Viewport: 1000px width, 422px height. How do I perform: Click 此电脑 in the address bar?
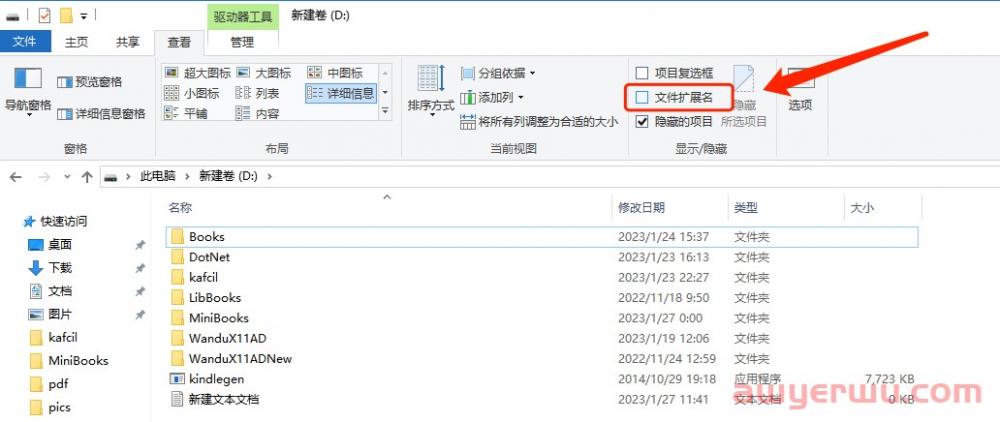point(158,177)
